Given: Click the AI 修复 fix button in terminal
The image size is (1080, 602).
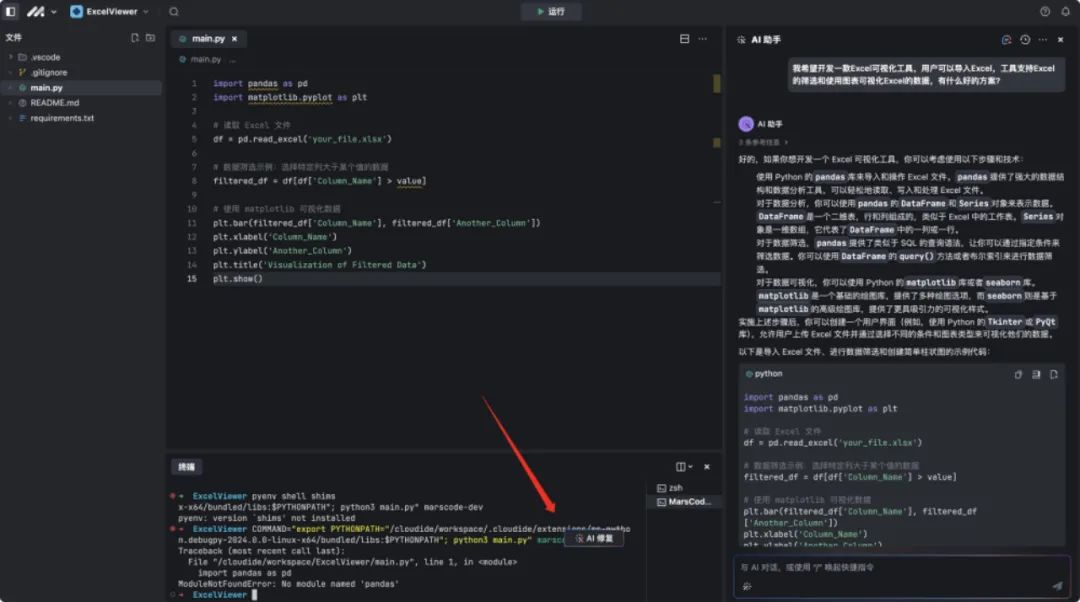Looking at the screenshot, I should (594, 539).
